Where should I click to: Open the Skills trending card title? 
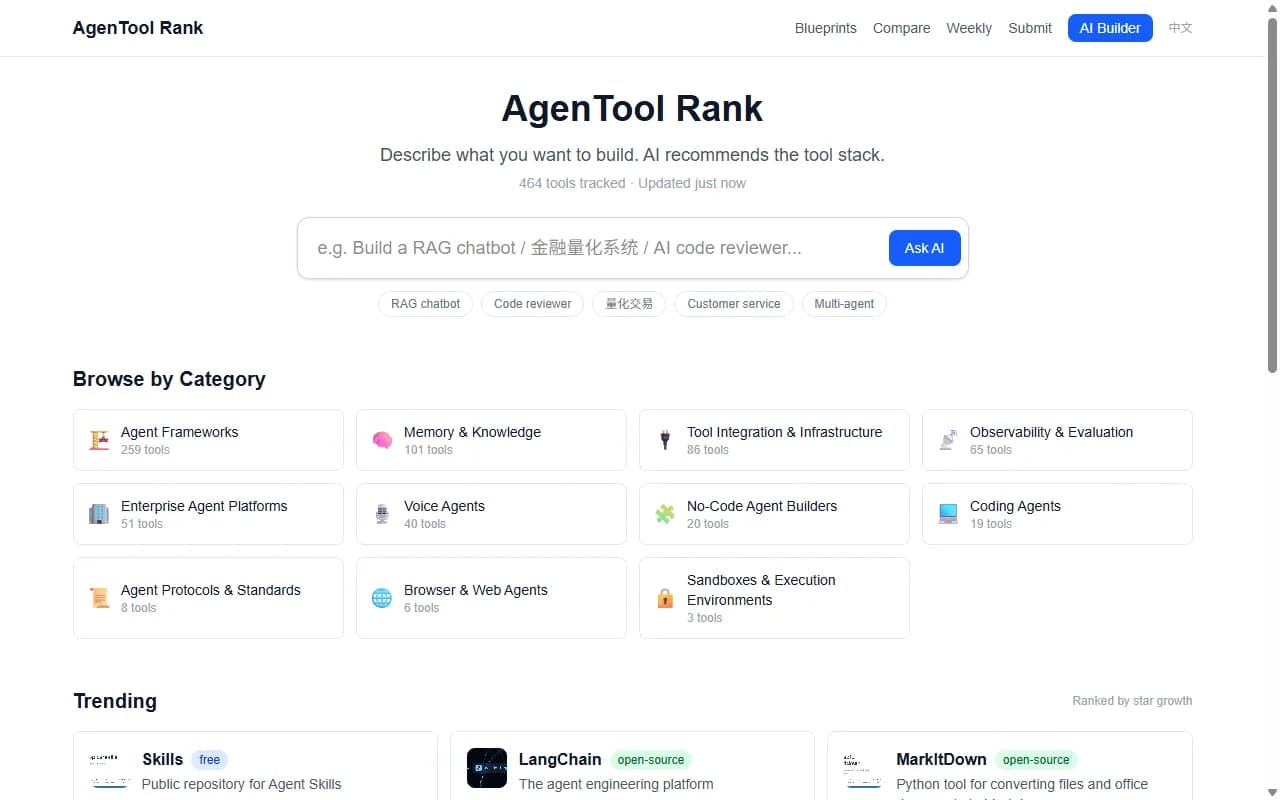pyautogui.click(x=162, y=760)
